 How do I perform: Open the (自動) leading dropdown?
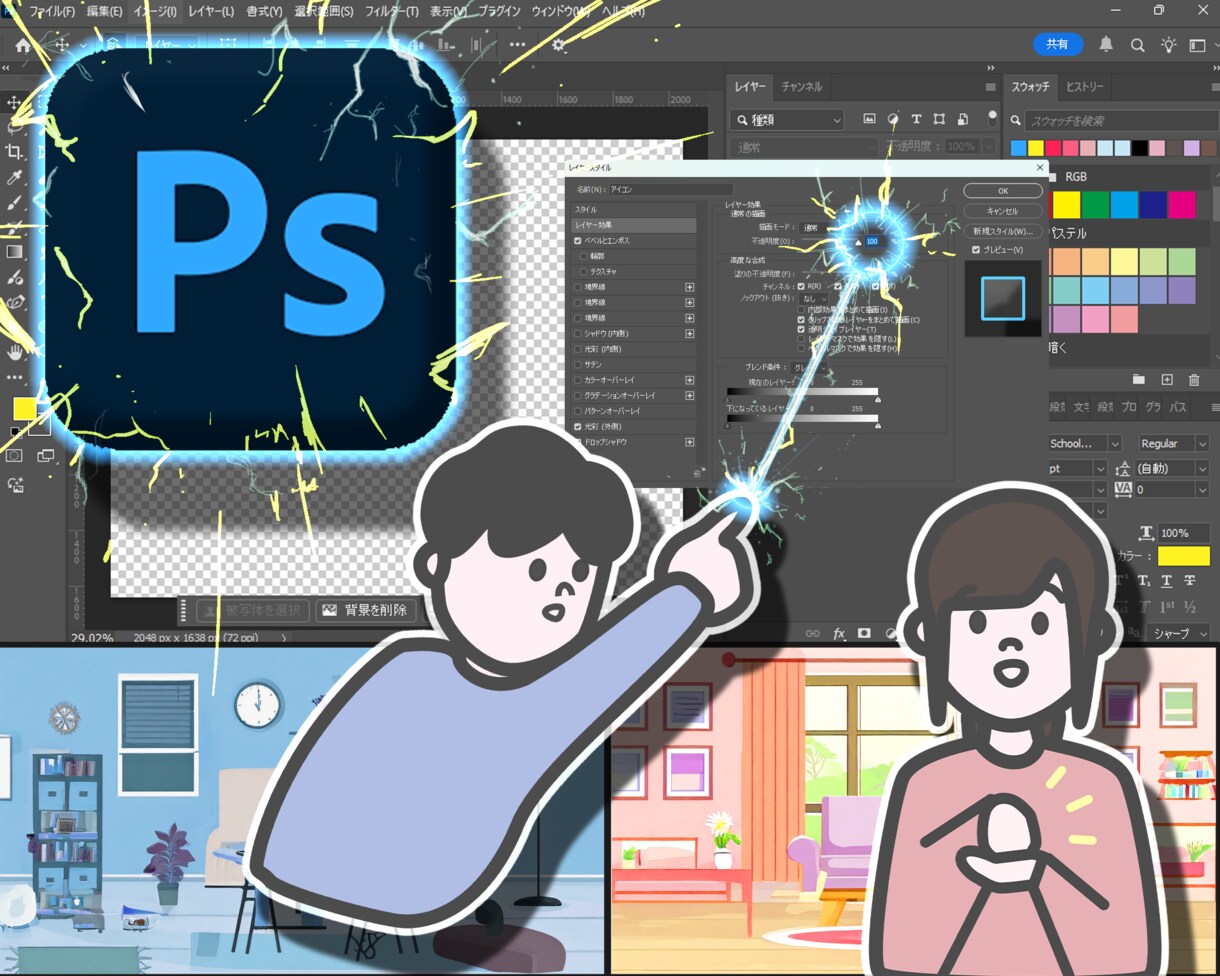click(1173, 468)
